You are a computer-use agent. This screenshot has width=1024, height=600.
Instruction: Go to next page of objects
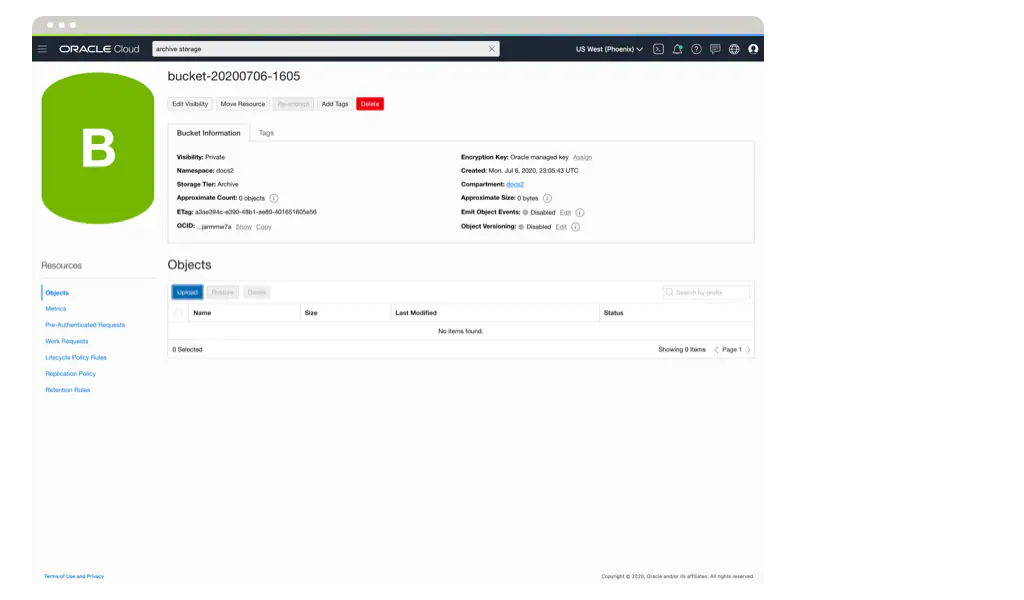pos(748,350)
